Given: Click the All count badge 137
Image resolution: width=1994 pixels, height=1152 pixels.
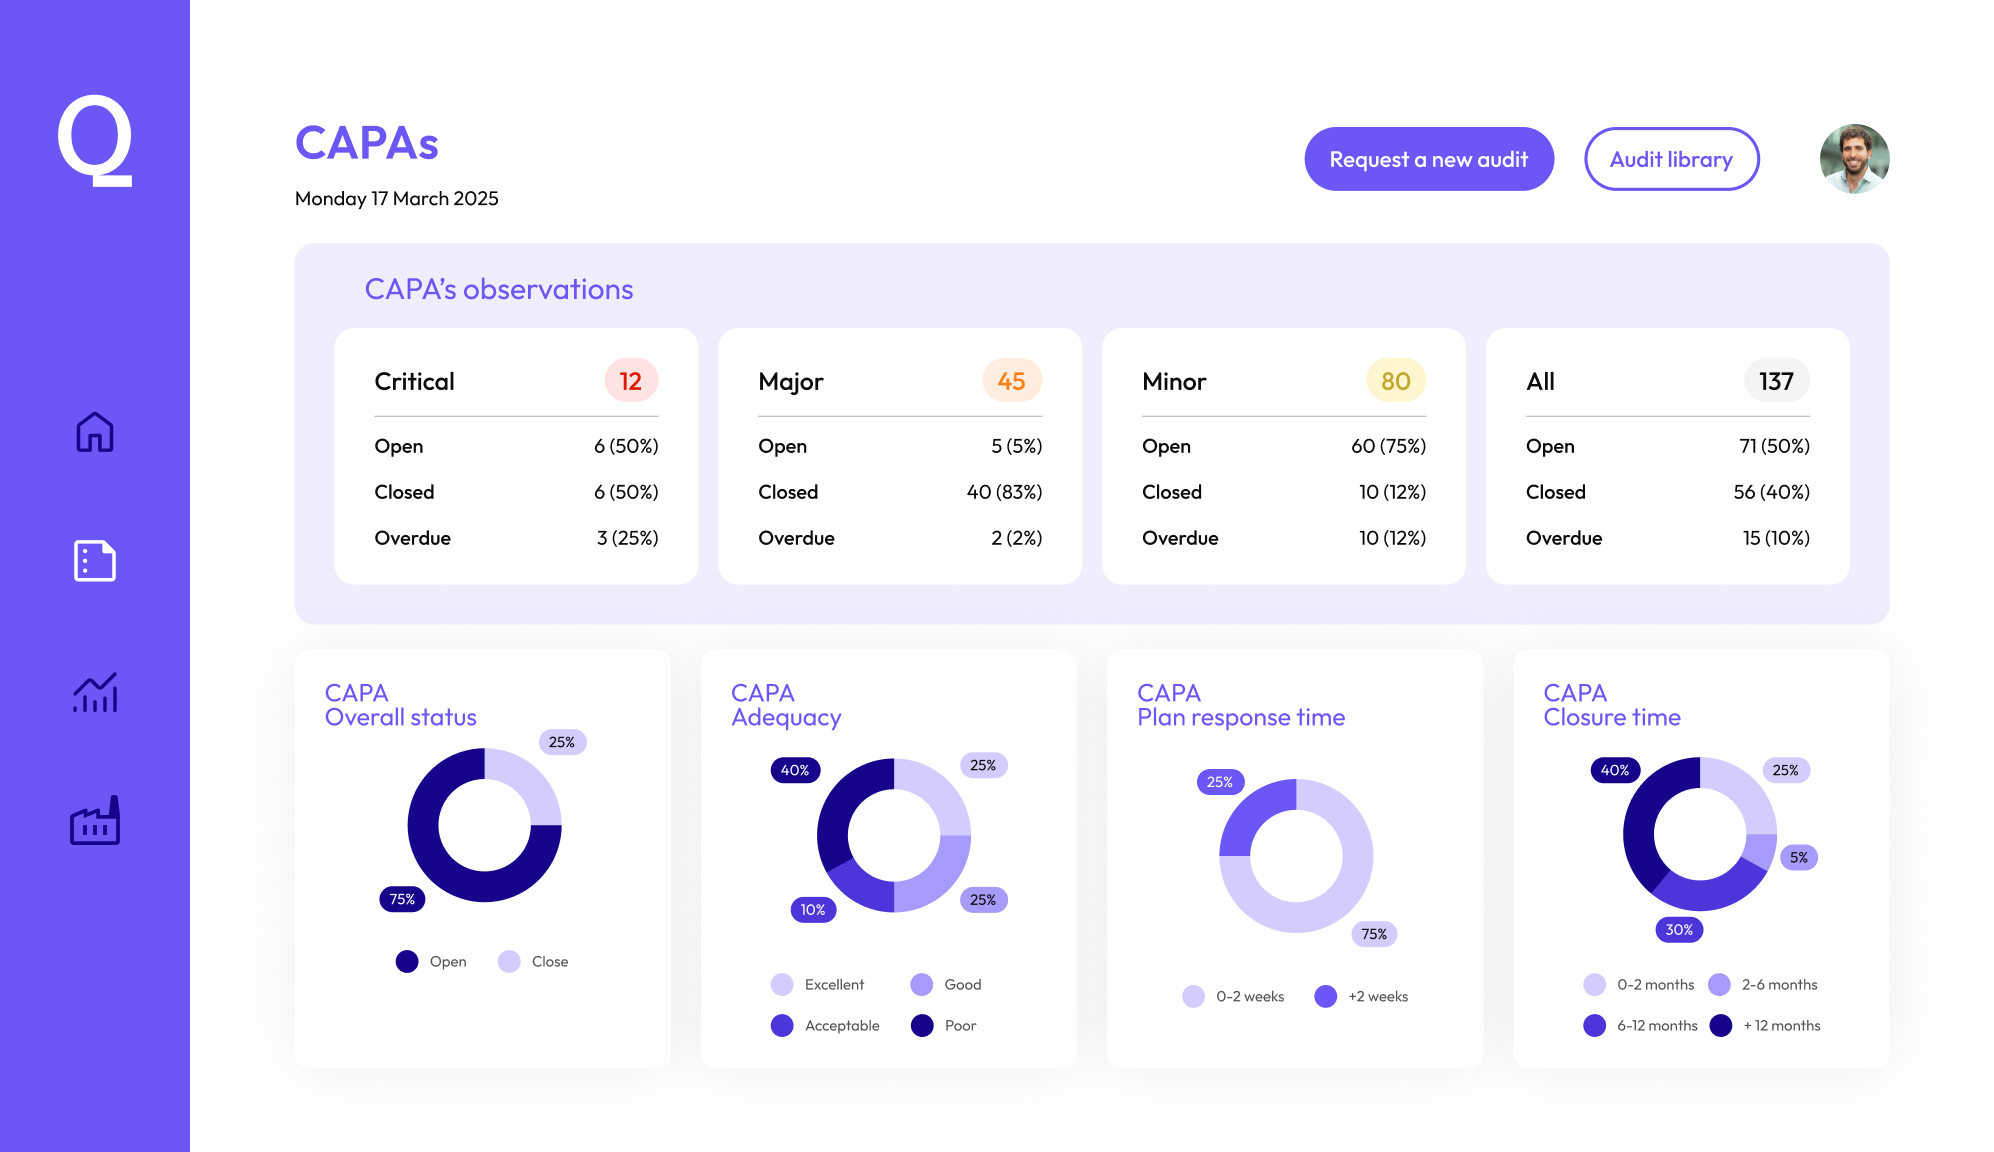Looking at the screenshot, I should (1776, 381).
